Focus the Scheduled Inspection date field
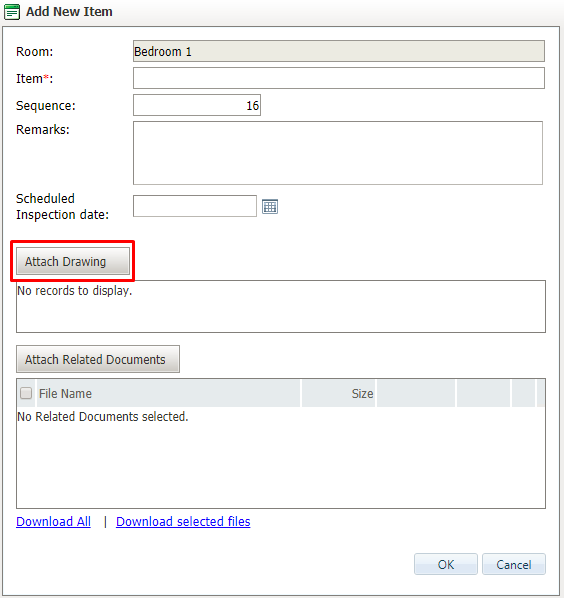Image resolution: width=564 pixels, height=598 pixels. 195,206
